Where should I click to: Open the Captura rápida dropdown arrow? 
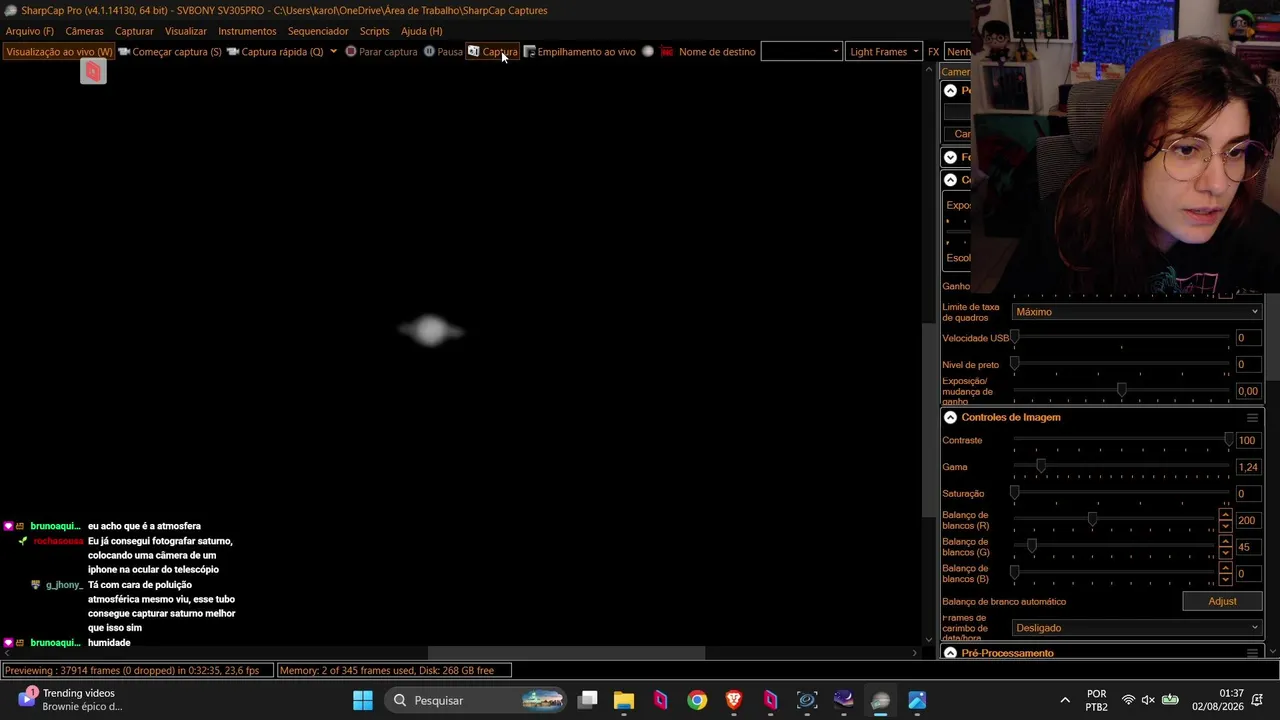[333, 52]
